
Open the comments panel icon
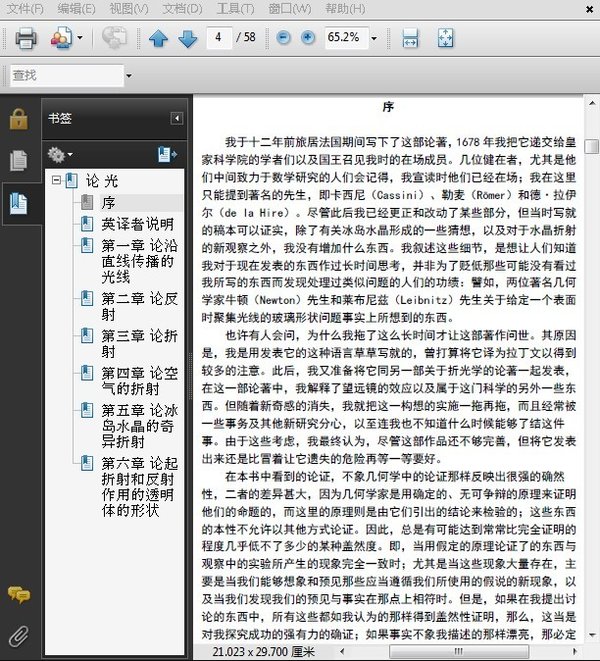tap(18, 595)
